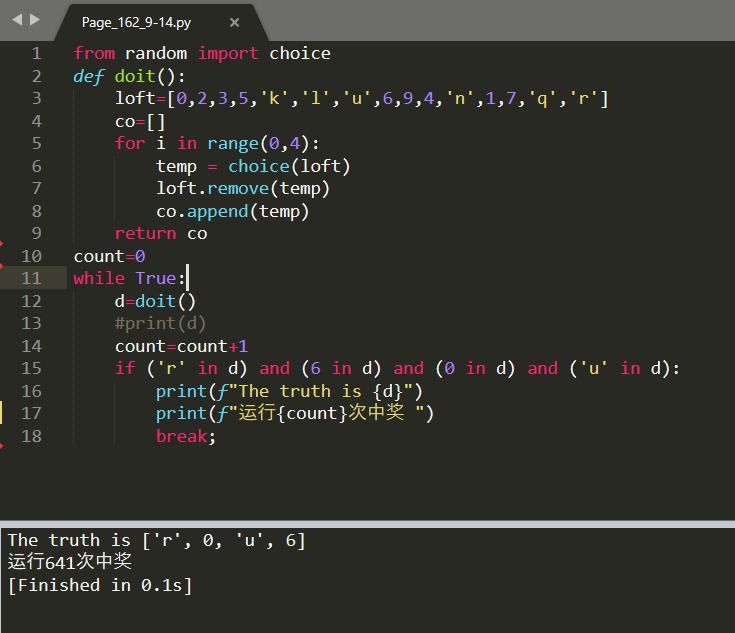
Task: Click line number 15 in the gutter
Action: click(31, 369)
